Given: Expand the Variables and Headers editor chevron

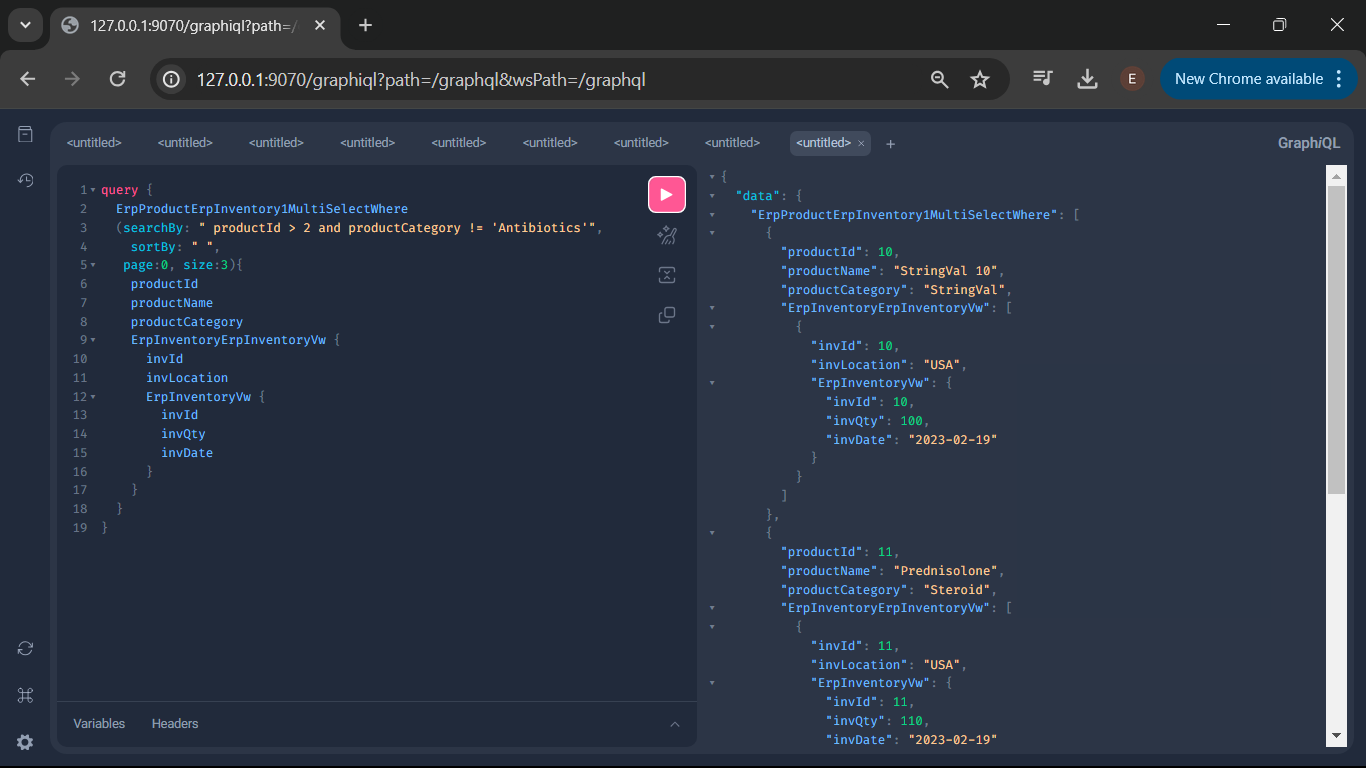Looking at the screenshot, I should pos(674,724).
